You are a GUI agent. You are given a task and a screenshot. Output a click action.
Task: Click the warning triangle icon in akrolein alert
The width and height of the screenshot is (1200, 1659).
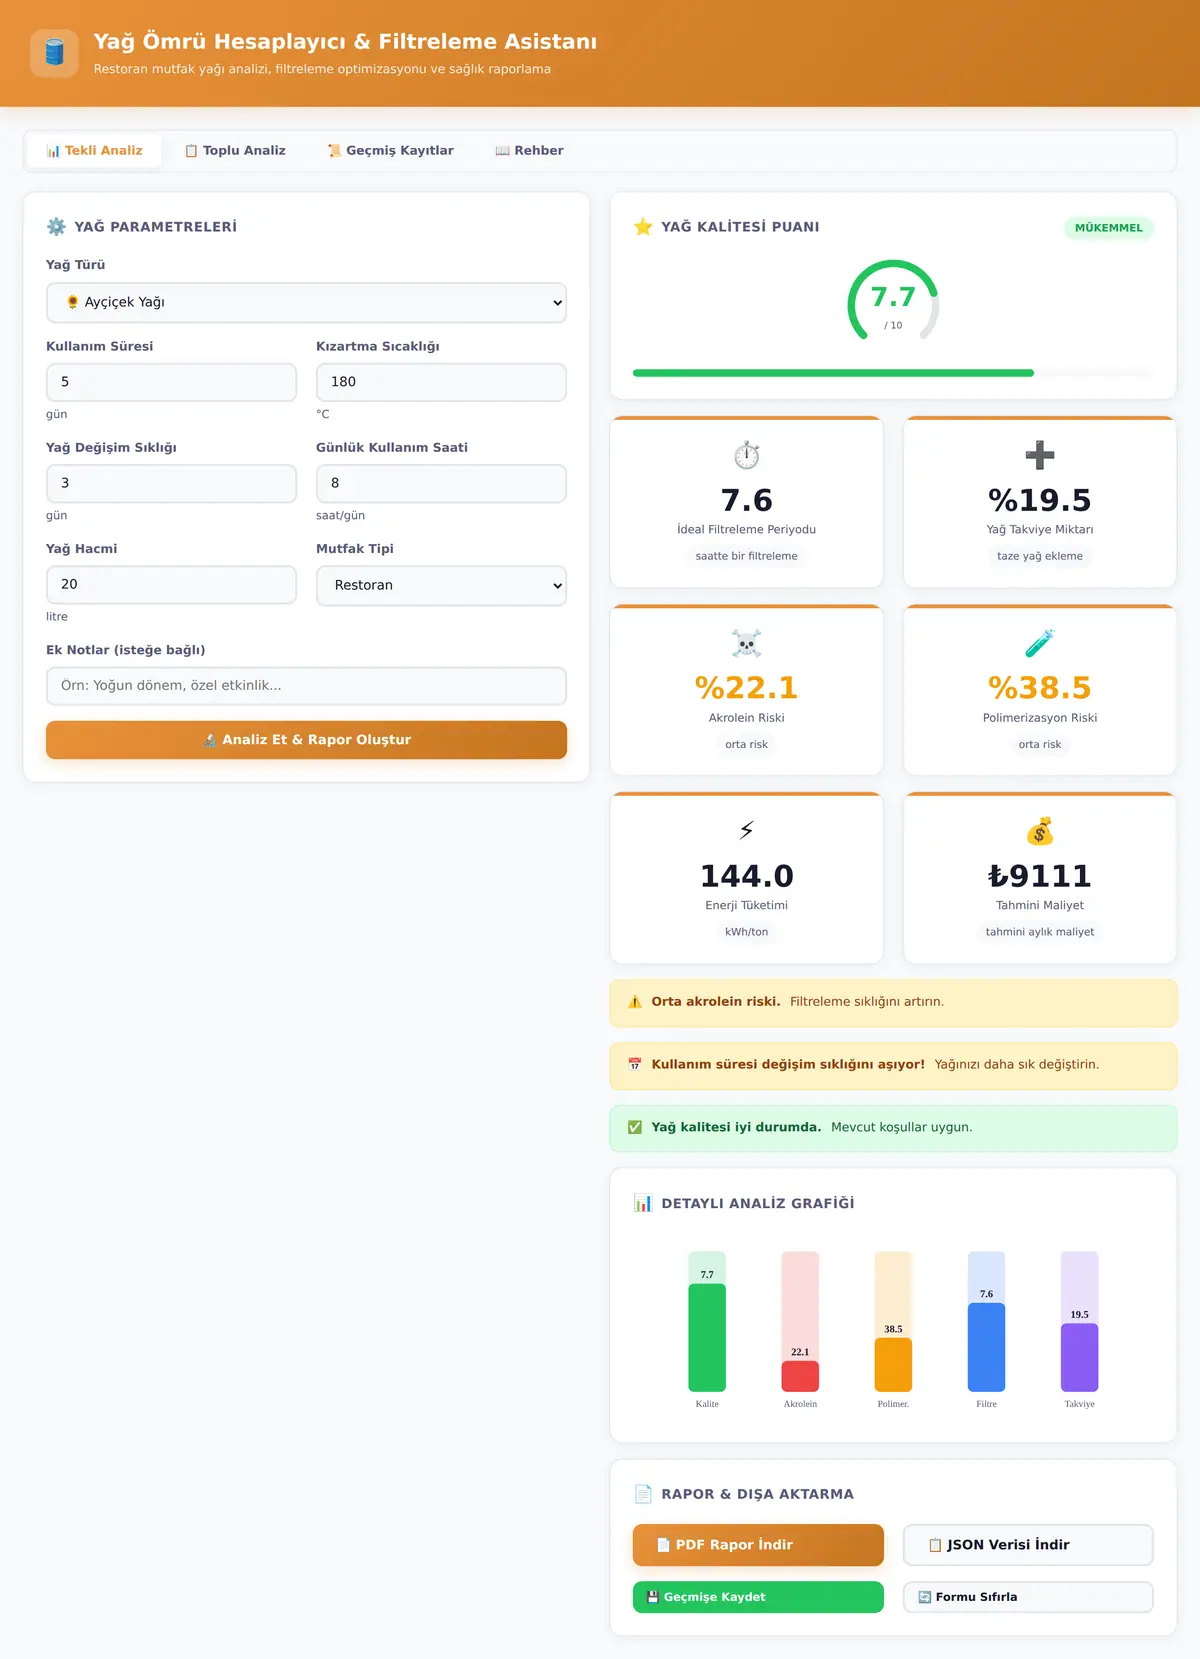[635, 1002]
